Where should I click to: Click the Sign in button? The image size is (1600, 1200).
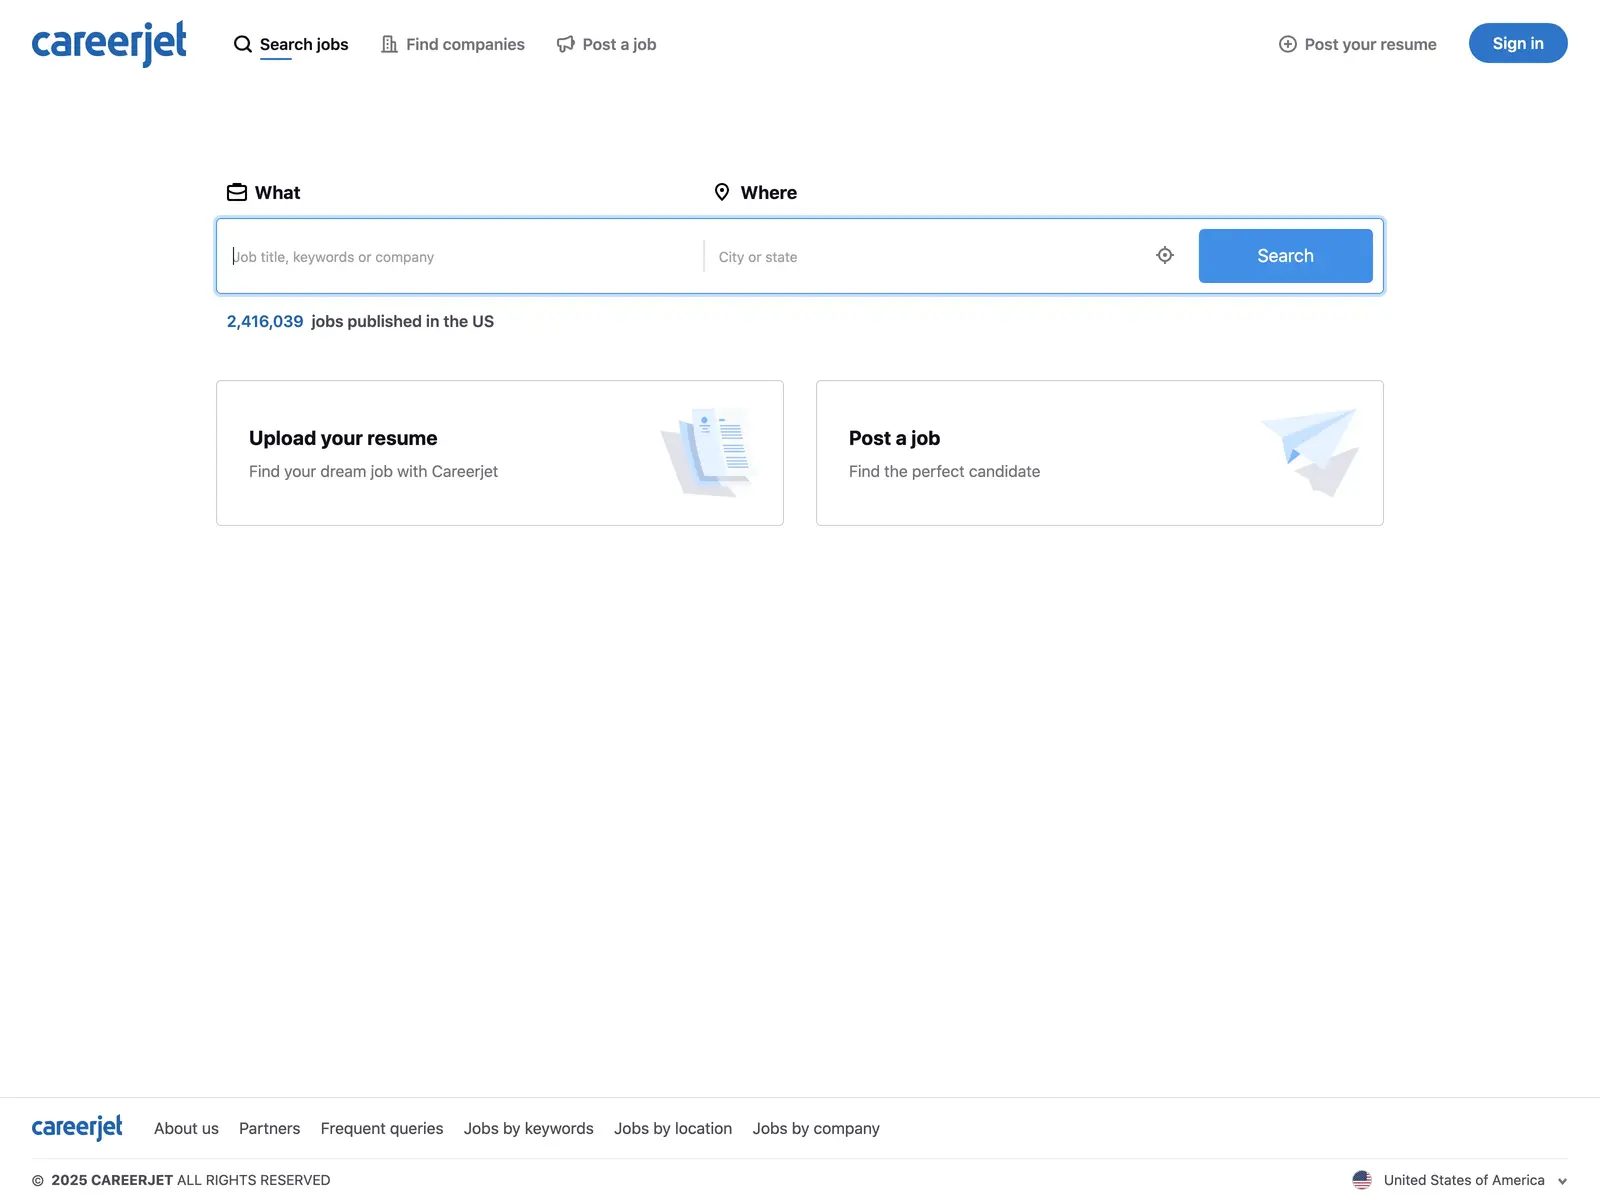click(x=1518, y=43)
